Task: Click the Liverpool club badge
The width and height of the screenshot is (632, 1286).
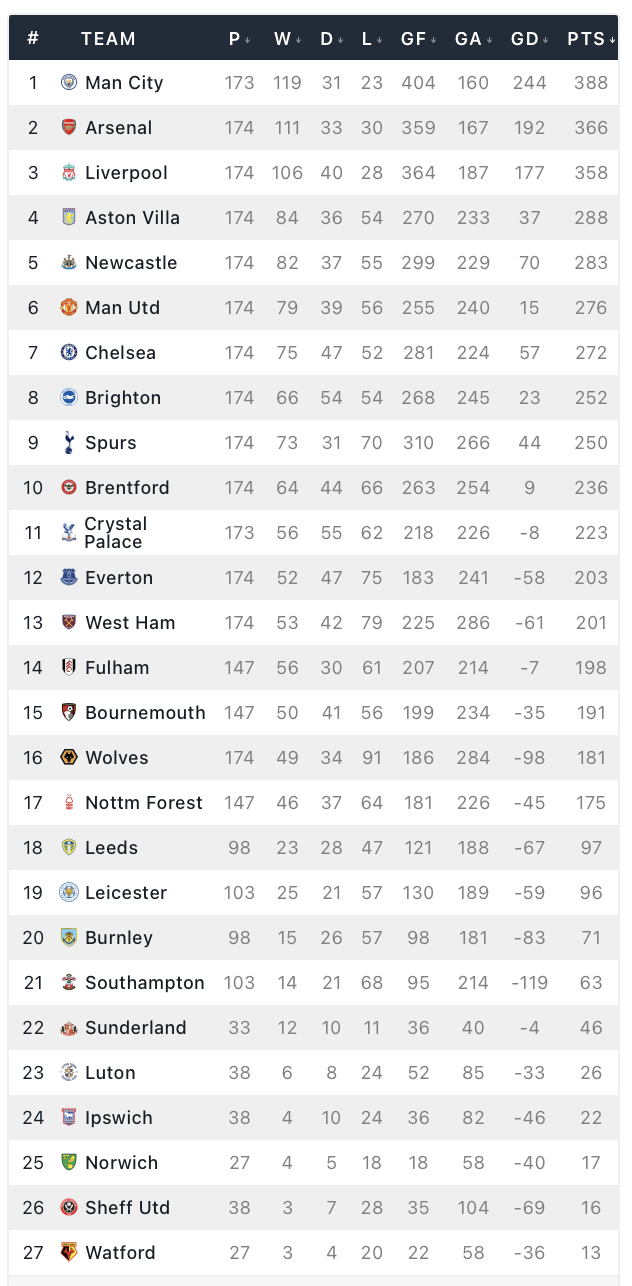Action: [x=69, y=172]
